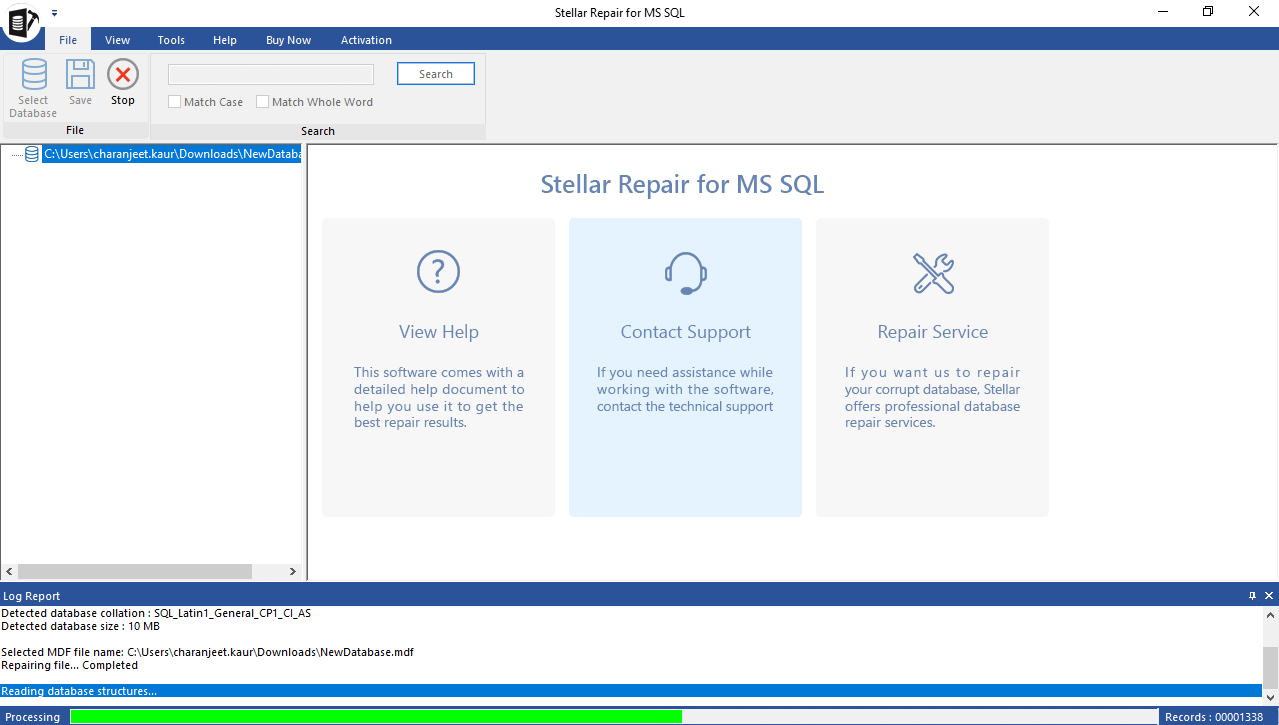
Task: Click the Search button
Action: [x=436, y=74]
